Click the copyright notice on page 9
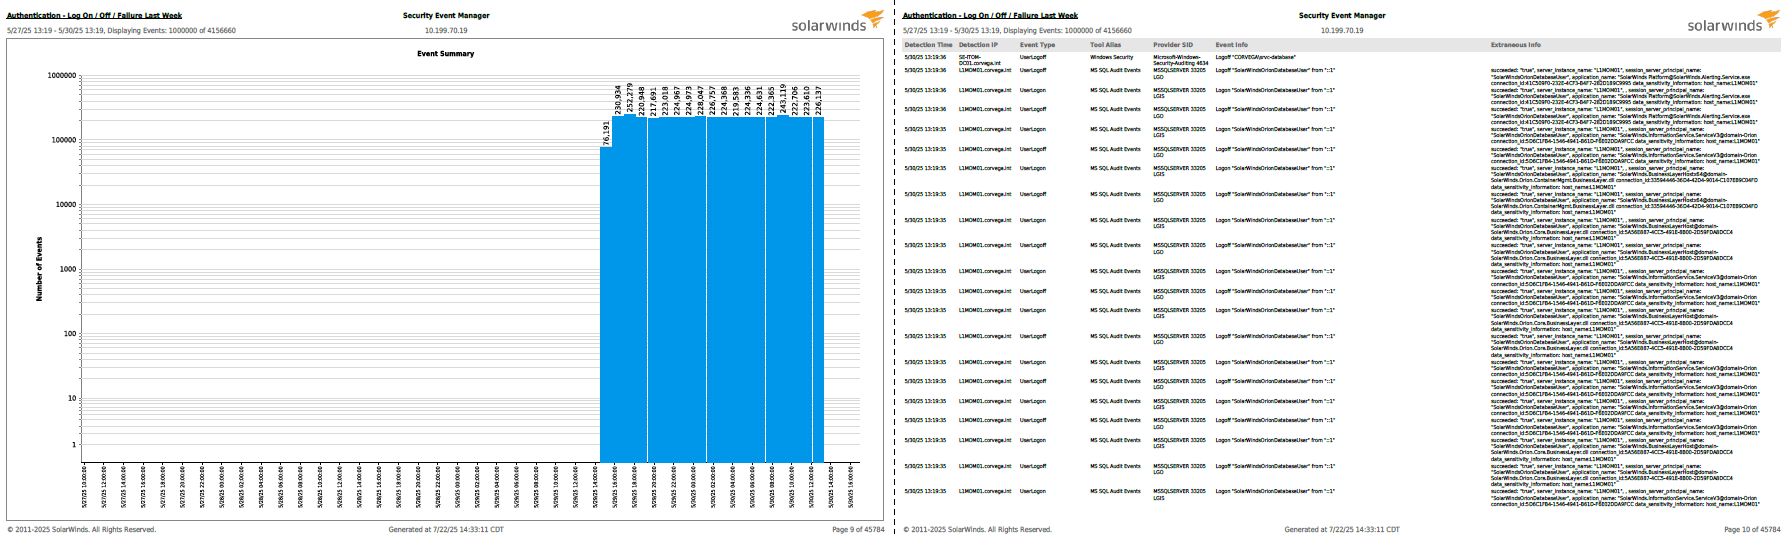The image size is (1786, 534). point(82,530)
